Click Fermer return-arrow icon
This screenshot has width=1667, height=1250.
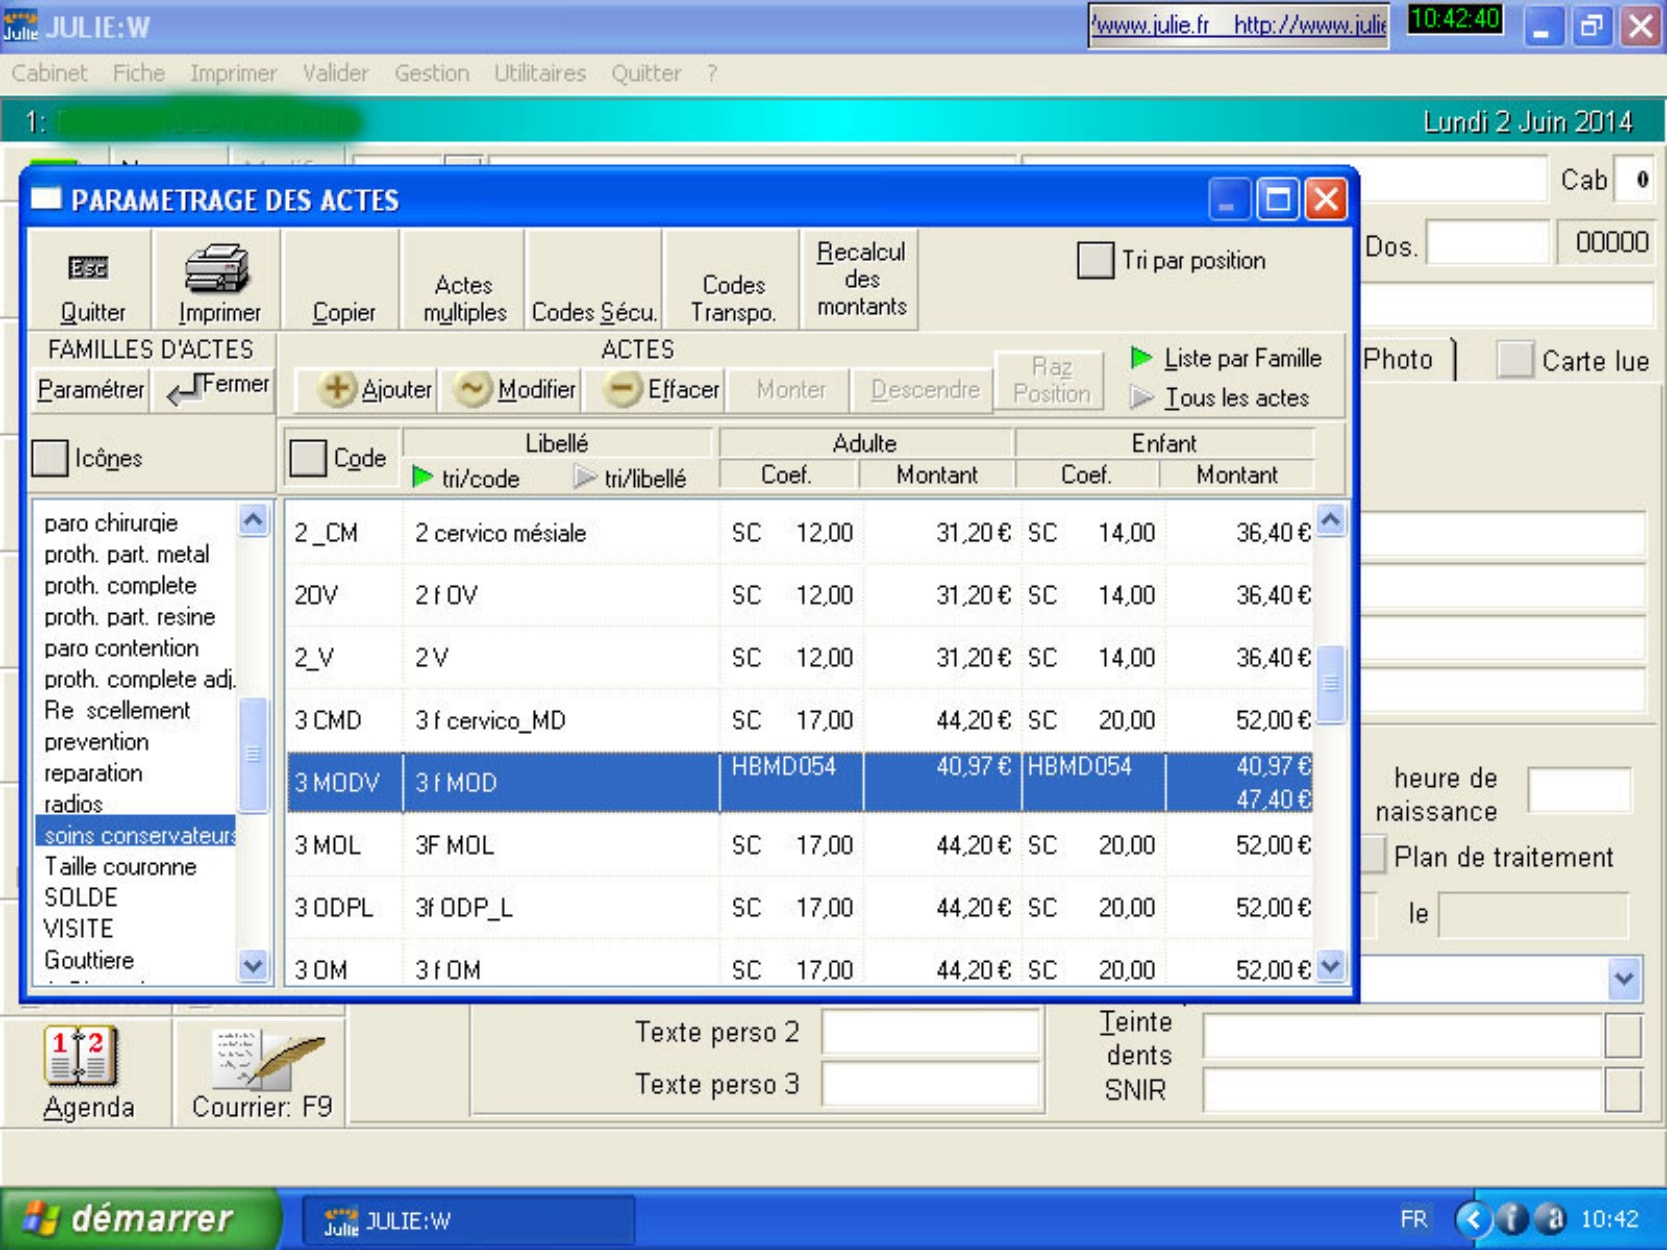pyautogui.click(x=184, y=390)
